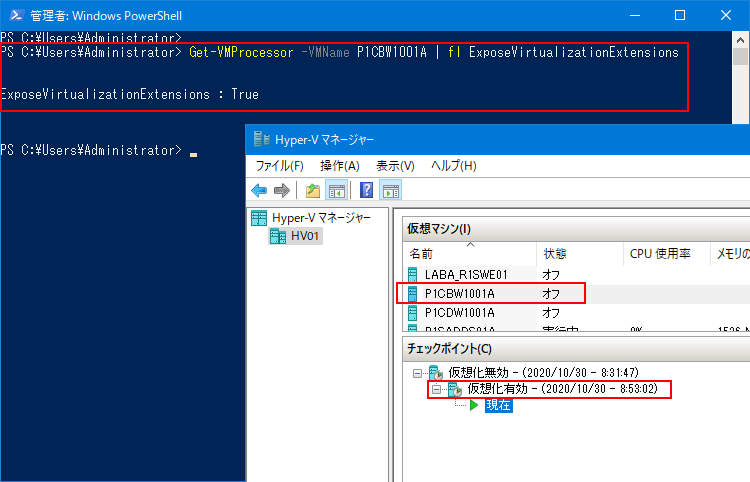Minimize the PowerShell window
750x482 pixels.
pyautogui.click(x=635, y=15)
